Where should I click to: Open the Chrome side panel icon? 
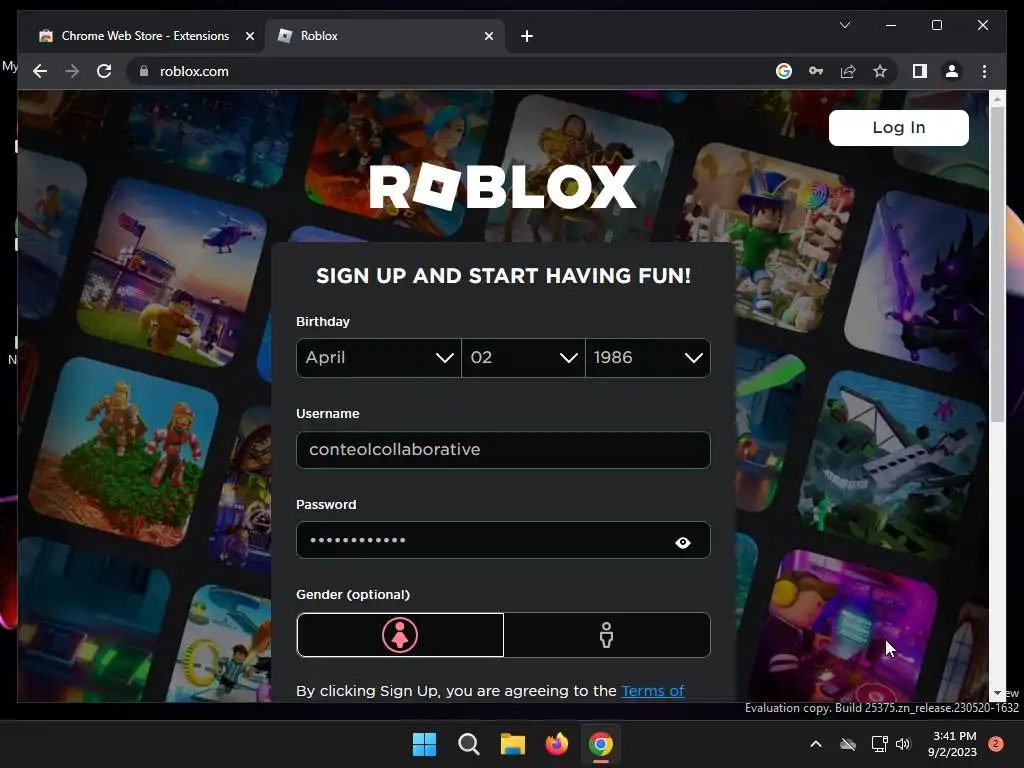click(920, 71)
